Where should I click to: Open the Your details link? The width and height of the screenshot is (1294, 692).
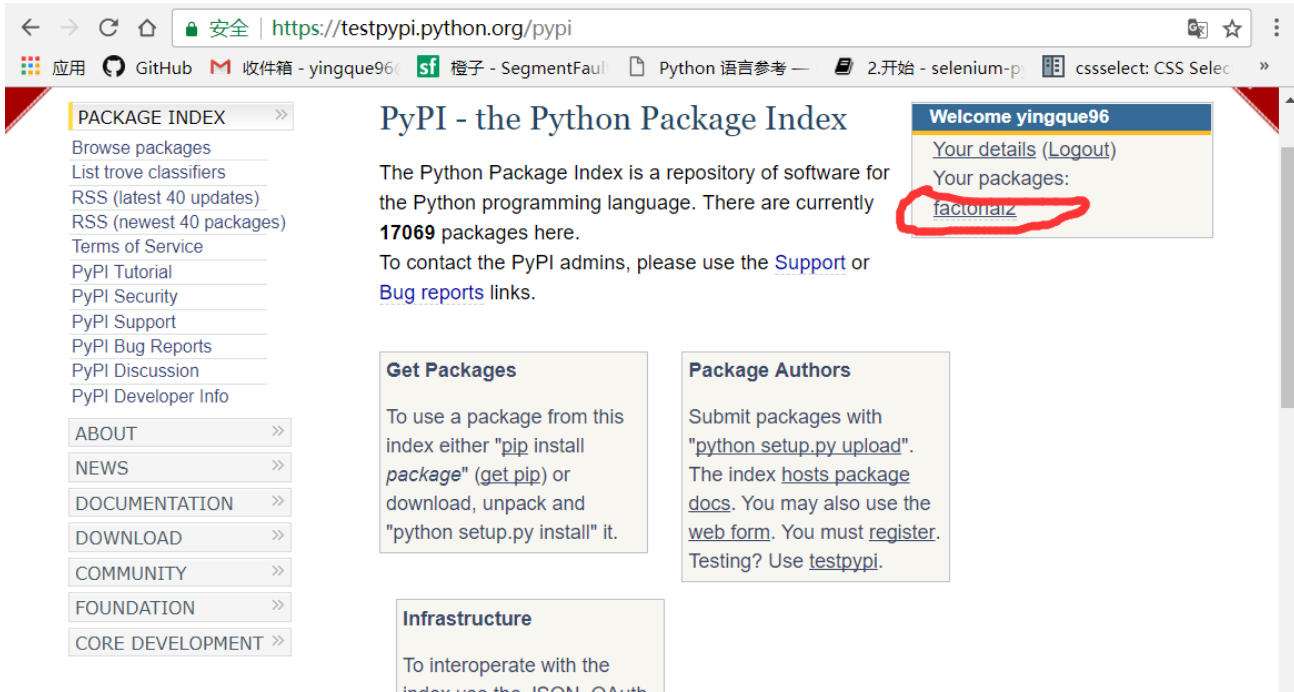pyautogui.click(x=984, y=150)
